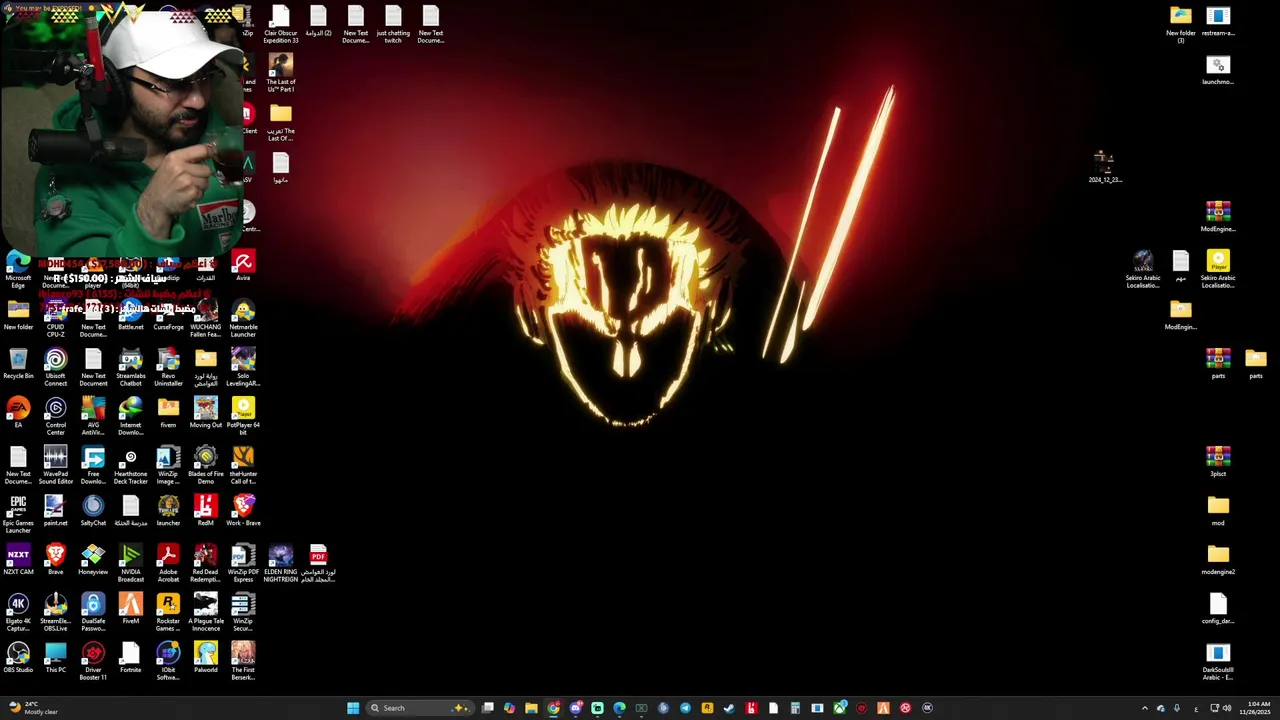
Task: Select The First Berserker game icon
Action: 243,662
